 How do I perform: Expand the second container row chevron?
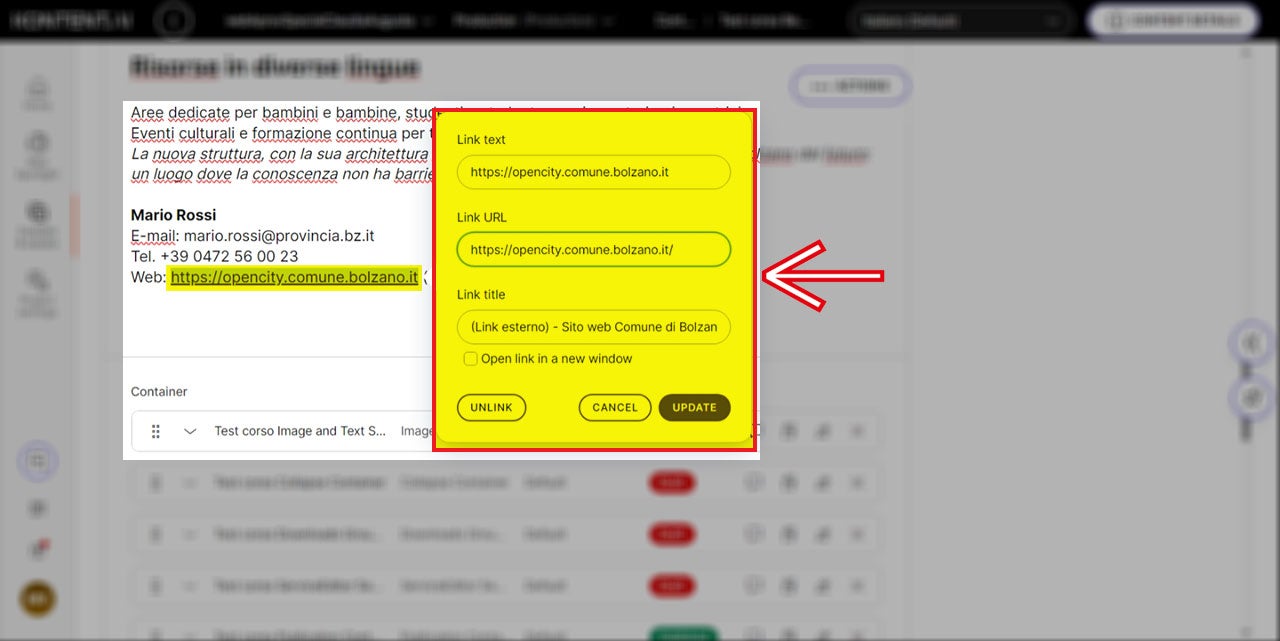[x=190, y=483]
